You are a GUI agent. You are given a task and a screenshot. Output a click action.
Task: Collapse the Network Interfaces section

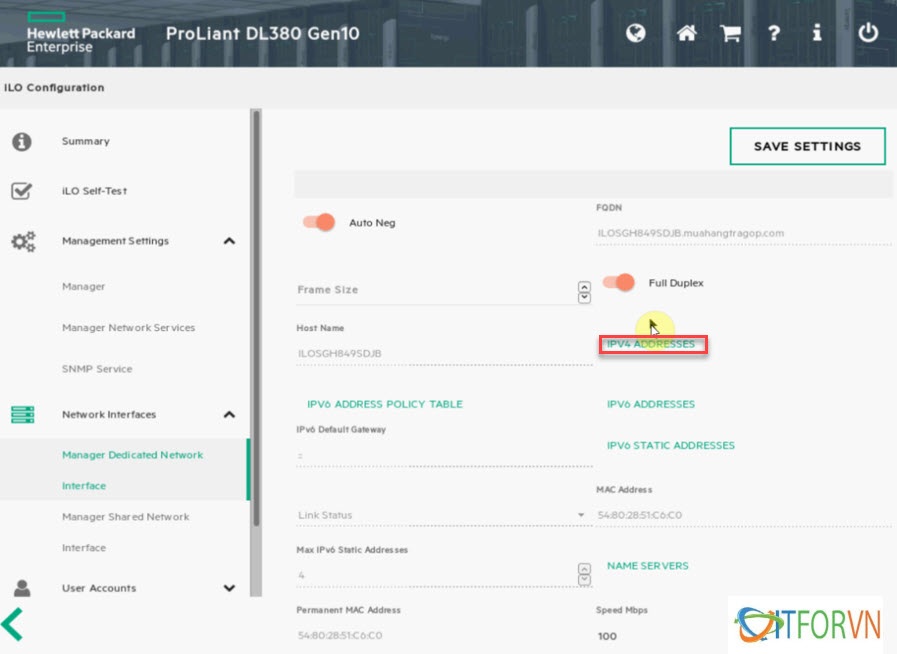click(229, 415)
